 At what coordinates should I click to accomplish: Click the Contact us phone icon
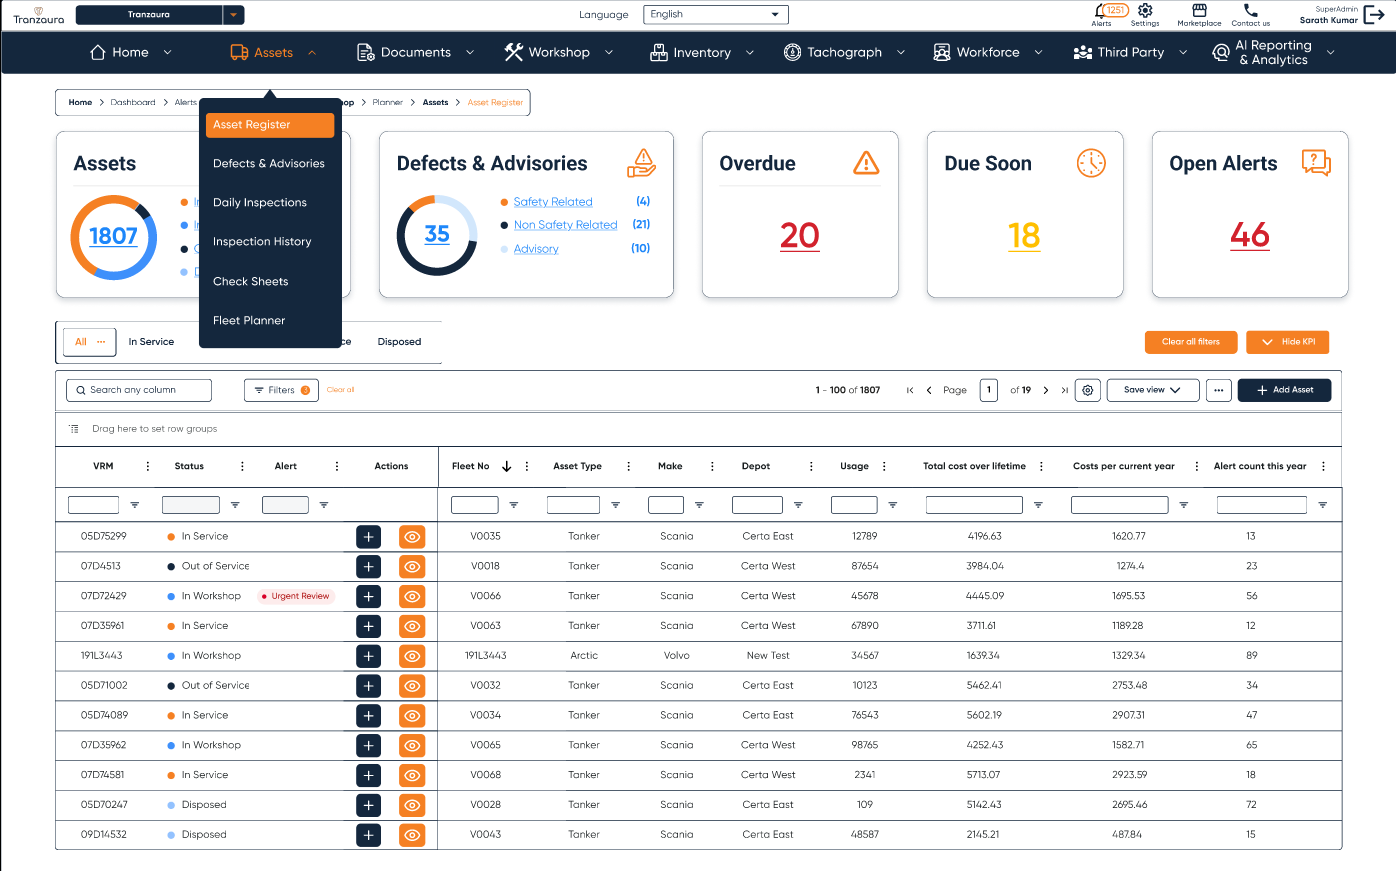point(1250,12)
